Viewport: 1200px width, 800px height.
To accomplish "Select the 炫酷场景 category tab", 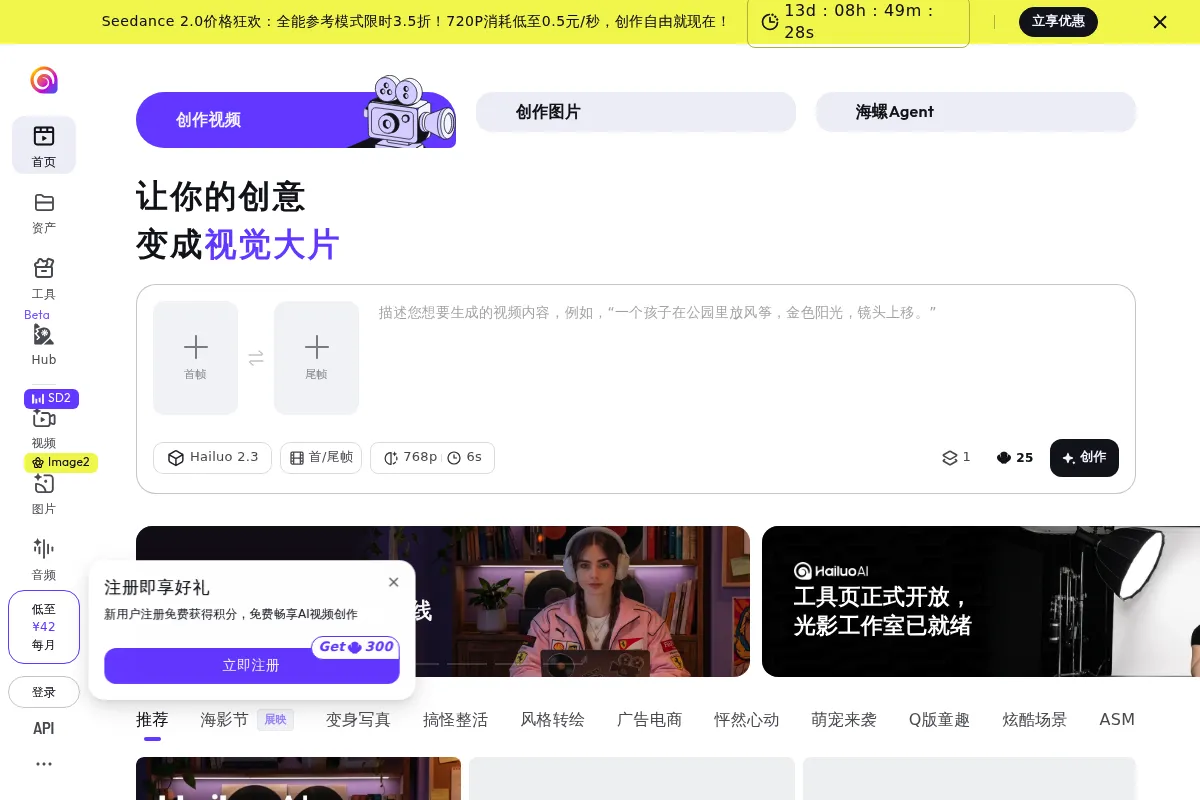I will (x=1035, y=720).
